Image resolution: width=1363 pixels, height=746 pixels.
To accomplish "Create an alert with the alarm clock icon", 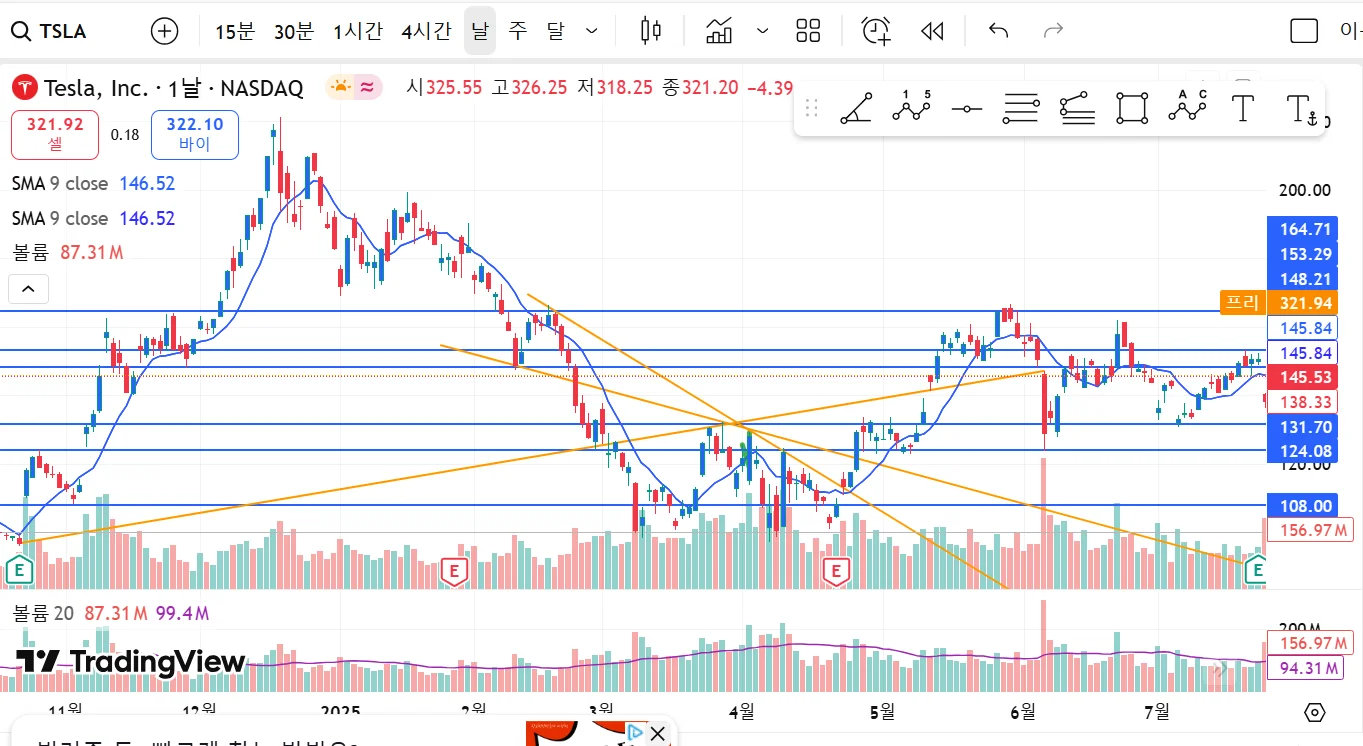I will (x=876, y=31).
